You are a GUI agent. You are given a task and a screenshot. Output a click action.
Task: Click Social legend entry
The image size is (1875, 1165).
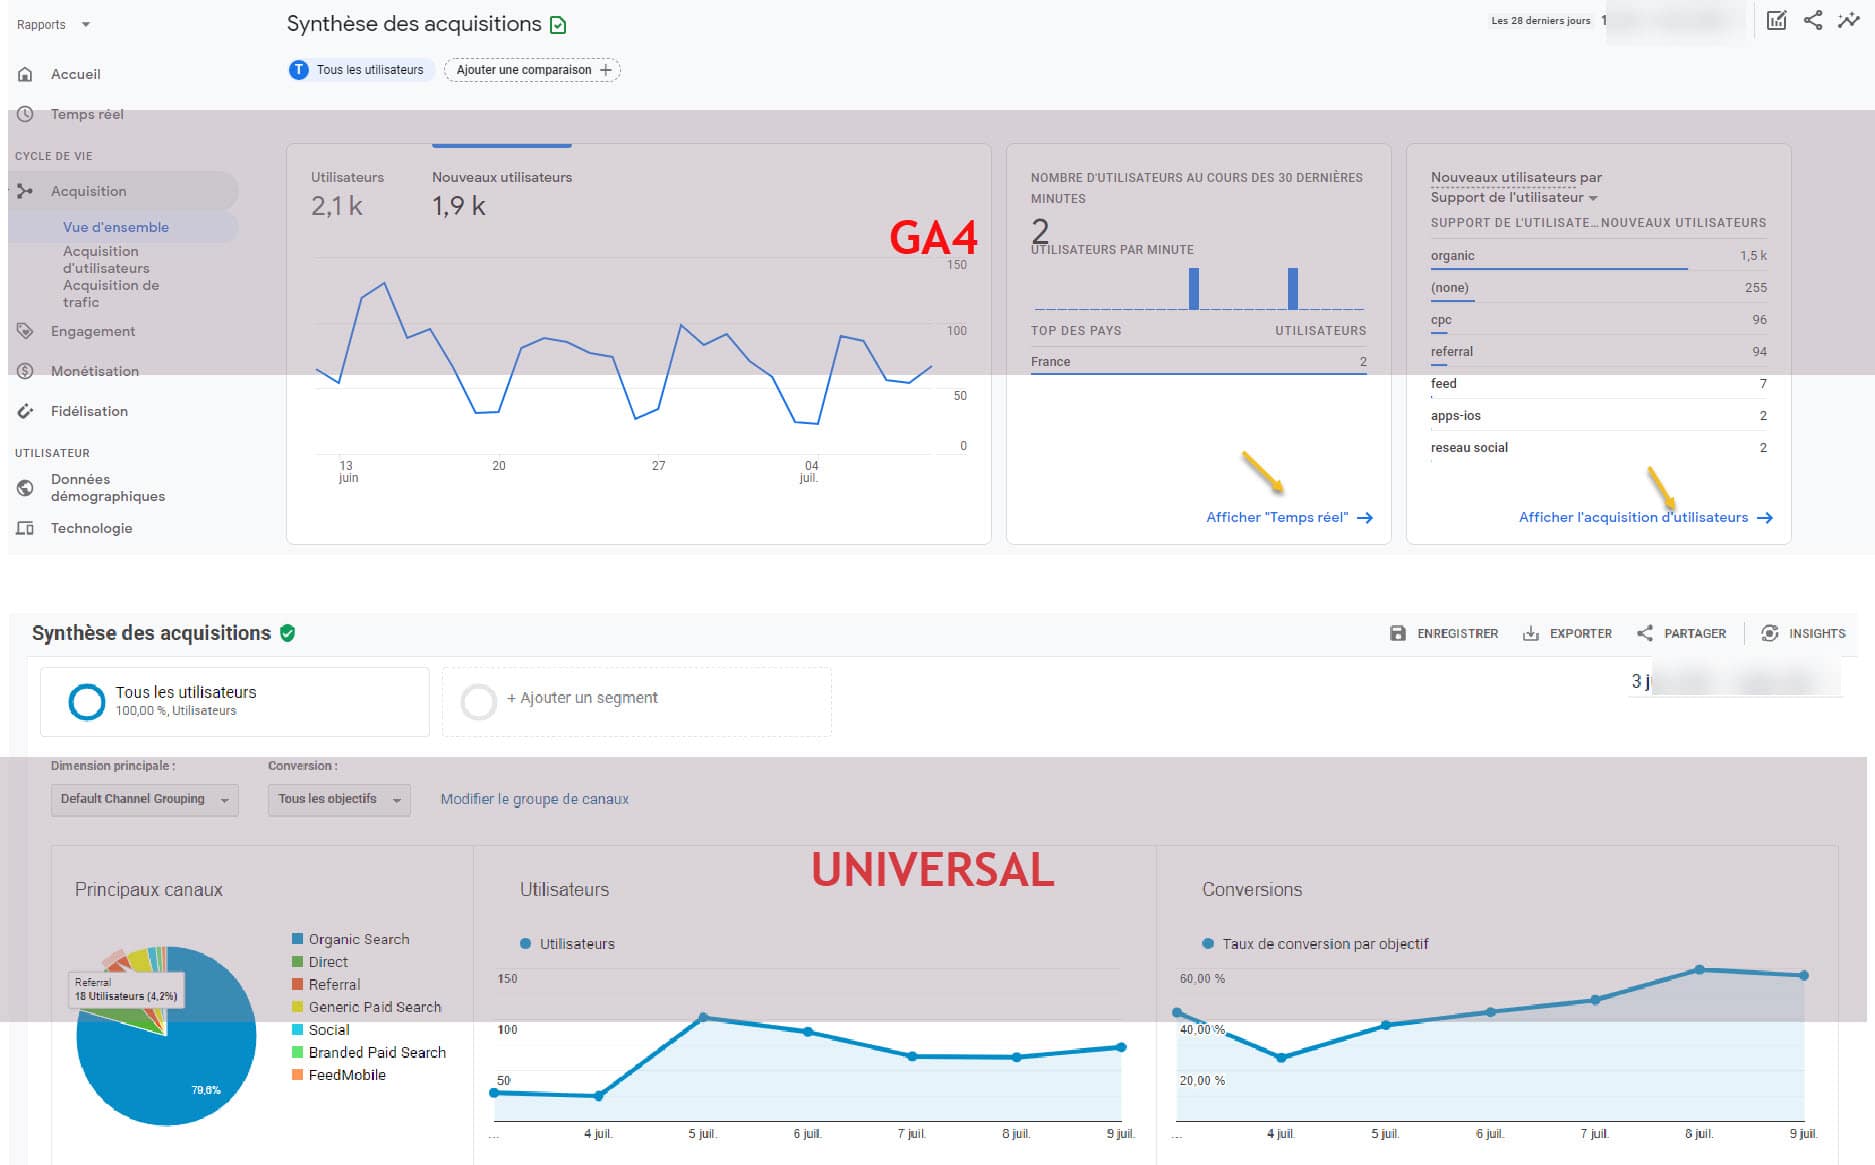320,1030
